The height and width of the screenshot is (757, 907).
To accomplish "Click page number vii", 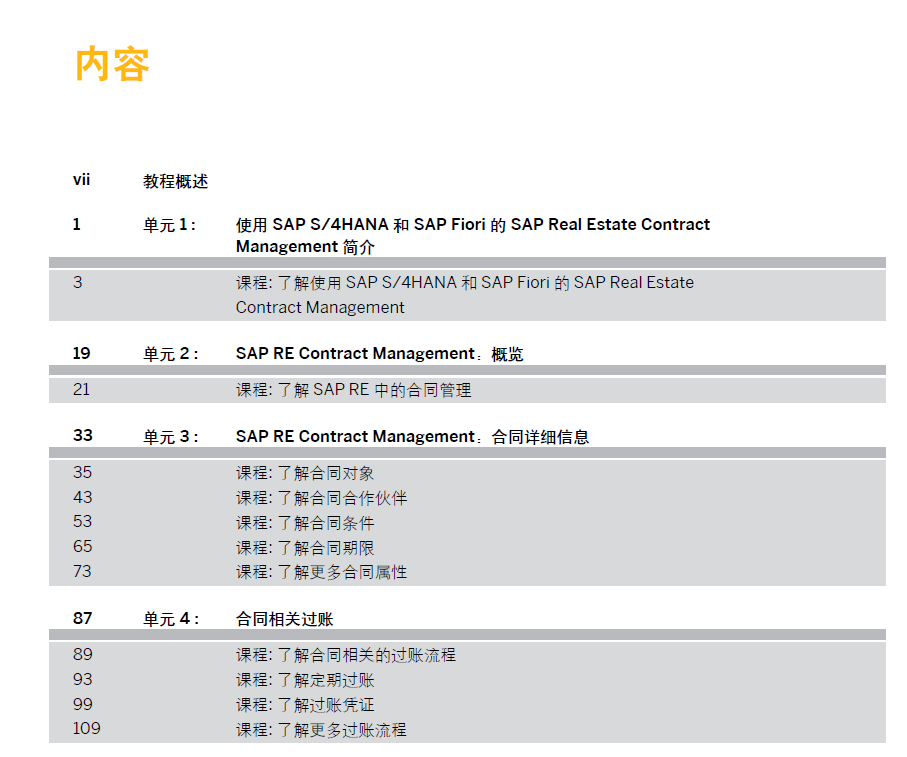I will (x=81, y=181).
